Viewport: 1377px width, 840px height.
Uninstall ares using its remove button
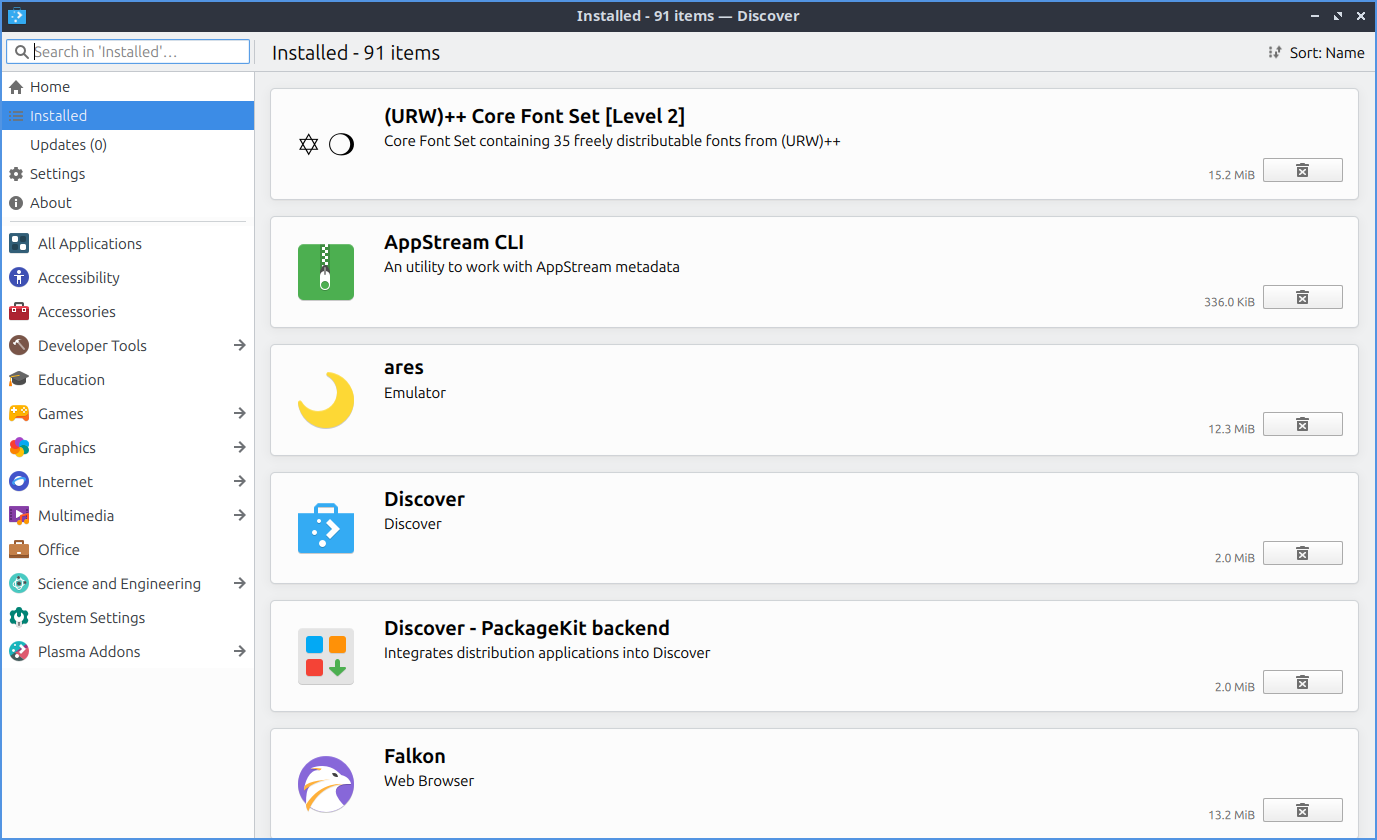pyautogui.click(x=1302, y=425)
